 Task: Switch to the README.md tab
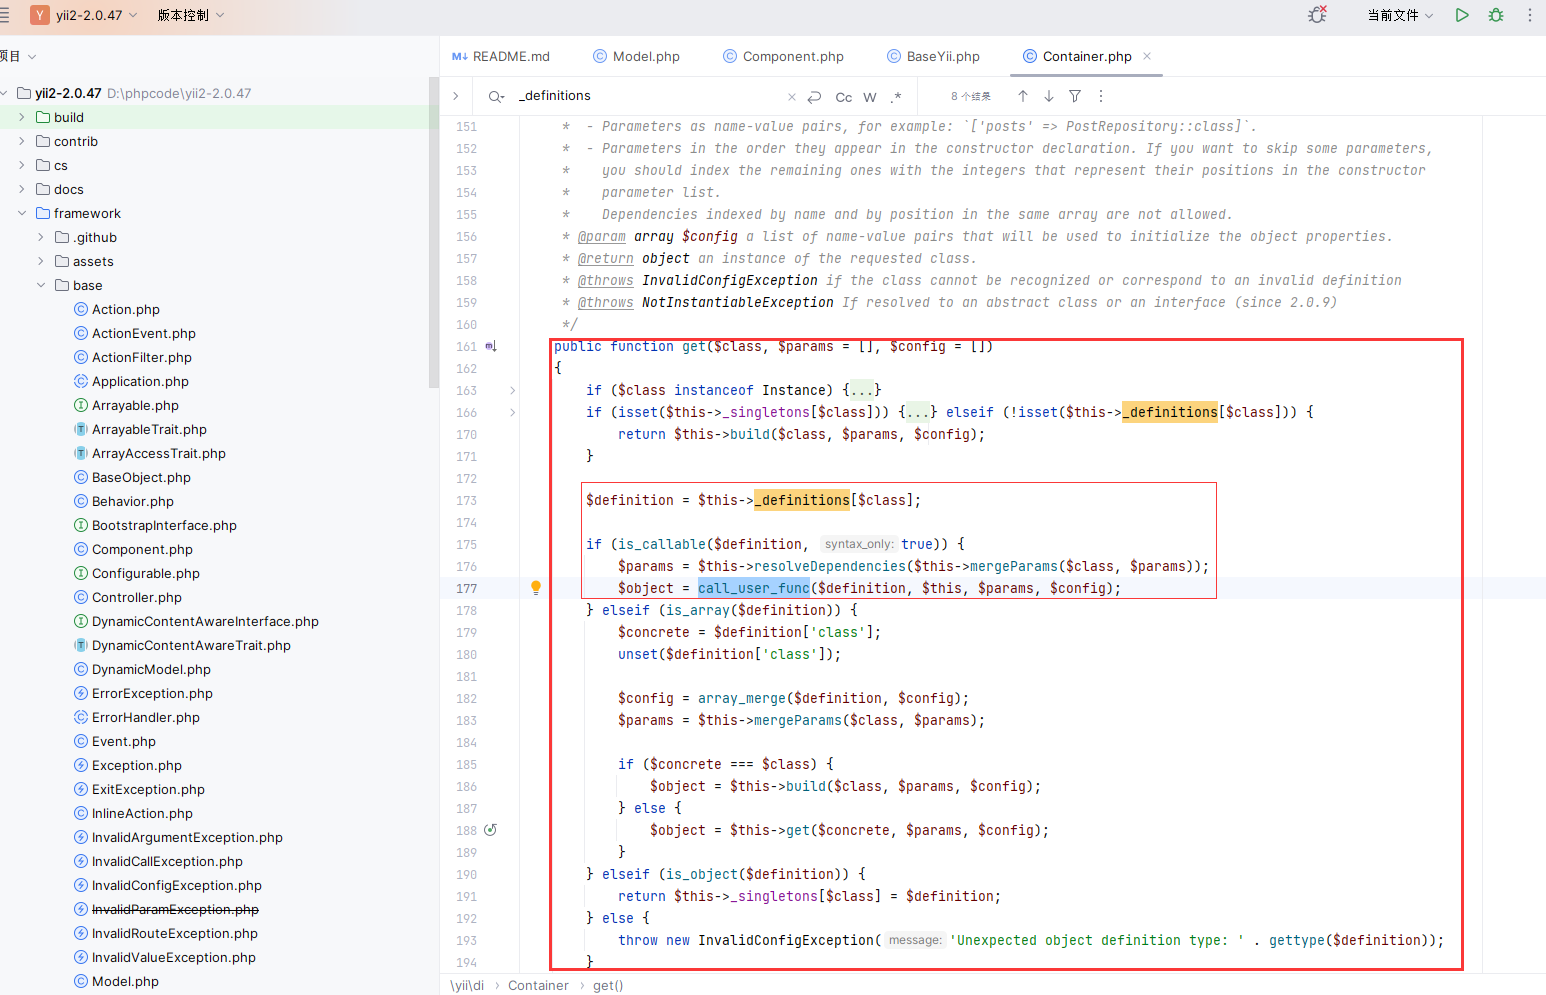[x=501, y=56]
